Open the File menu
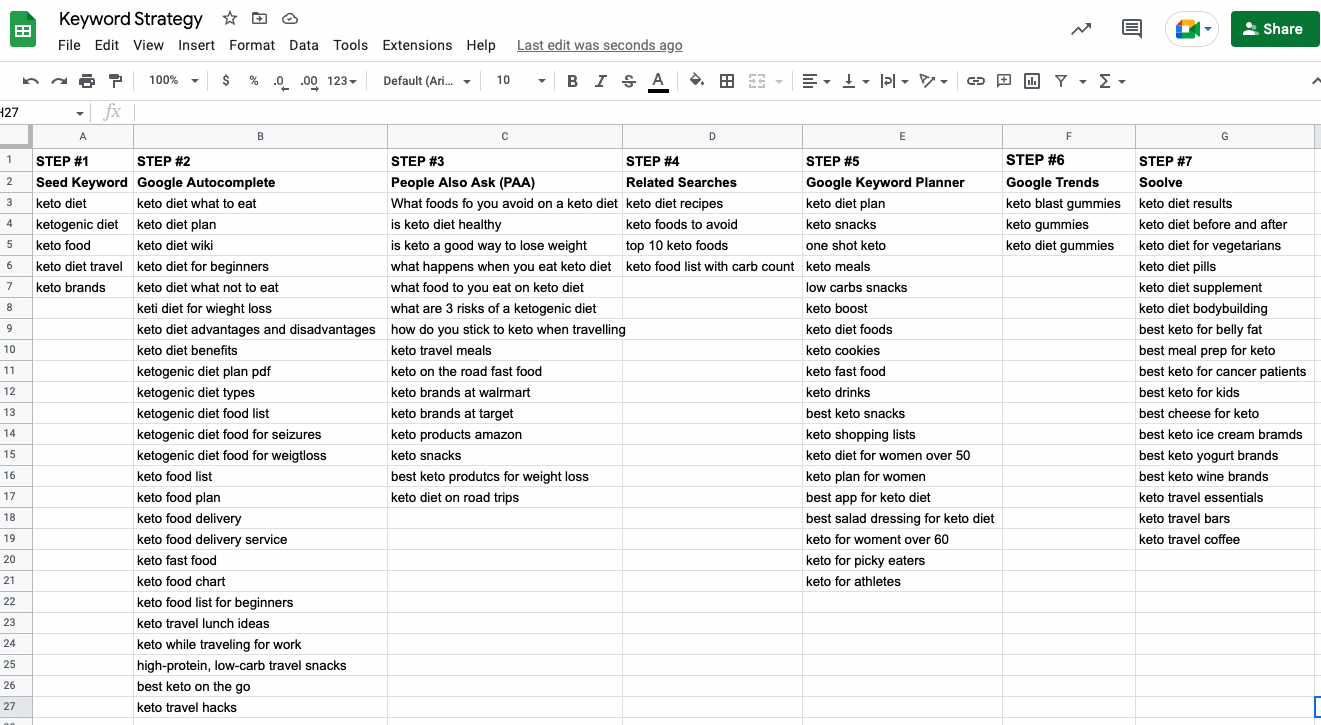Viewport: 1321px width, 725px height. tap(69, 45)
